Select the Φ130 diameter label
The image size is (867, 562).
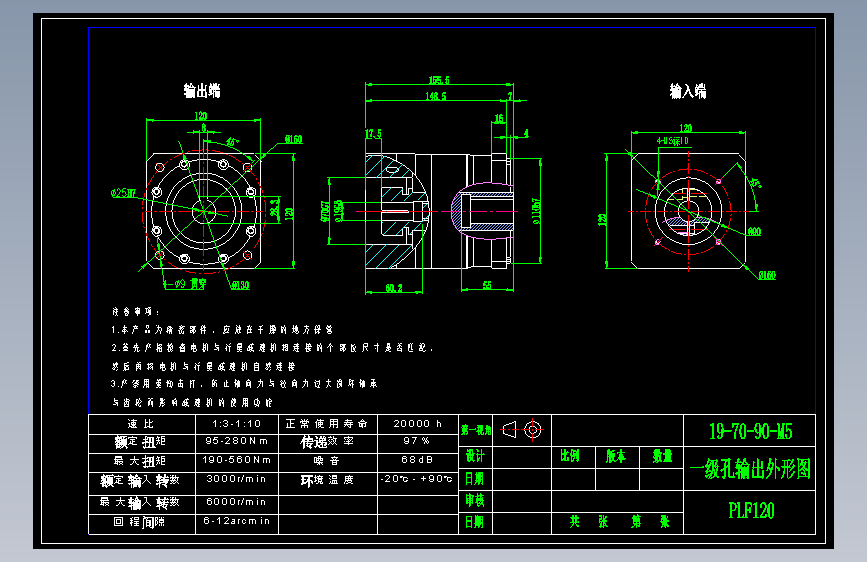coord(240,285)
